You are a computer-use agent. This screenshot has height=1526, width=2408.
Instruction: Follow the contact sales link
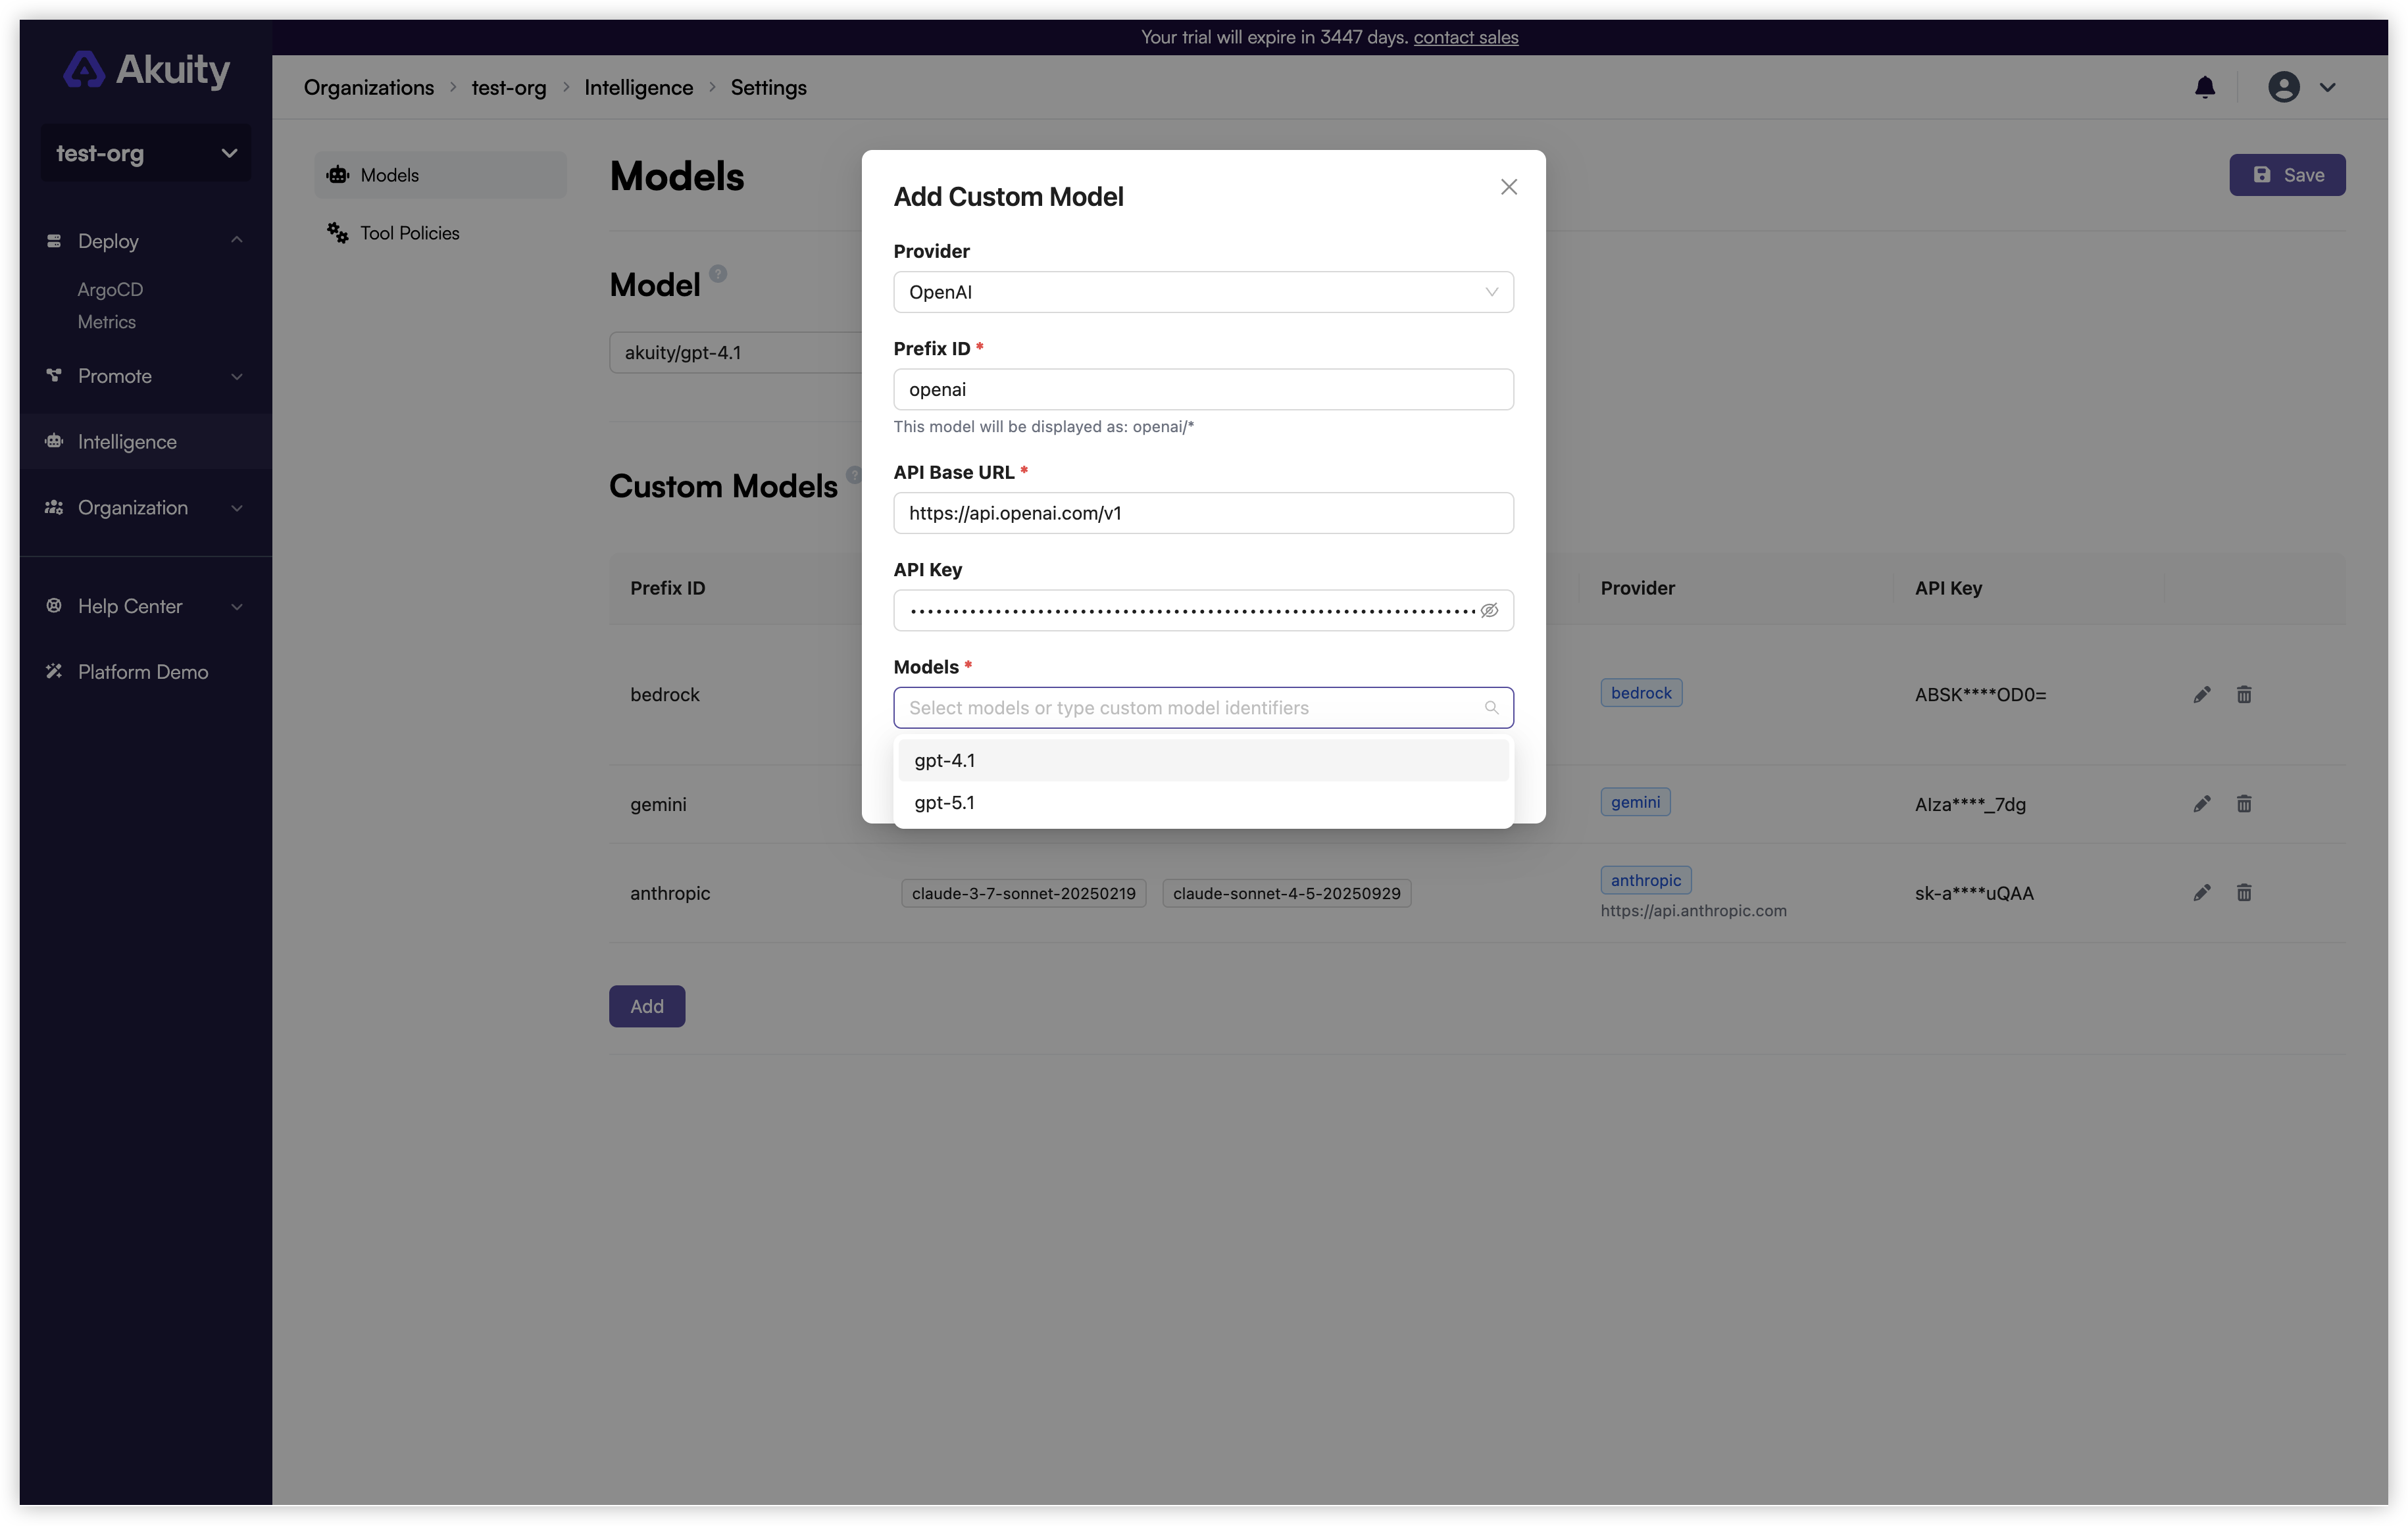point(1465,37)
